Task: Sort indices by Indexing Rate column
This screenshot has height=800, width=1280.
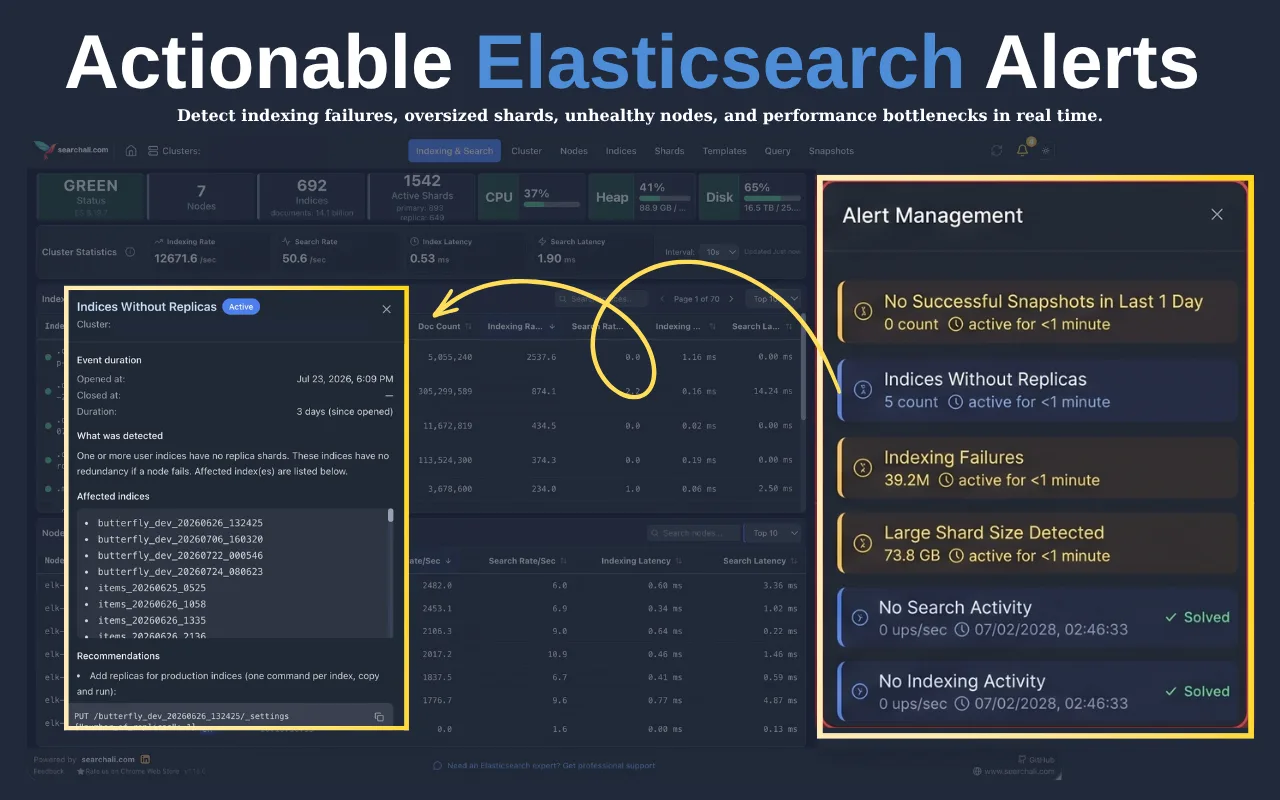Action: [521, 326]
